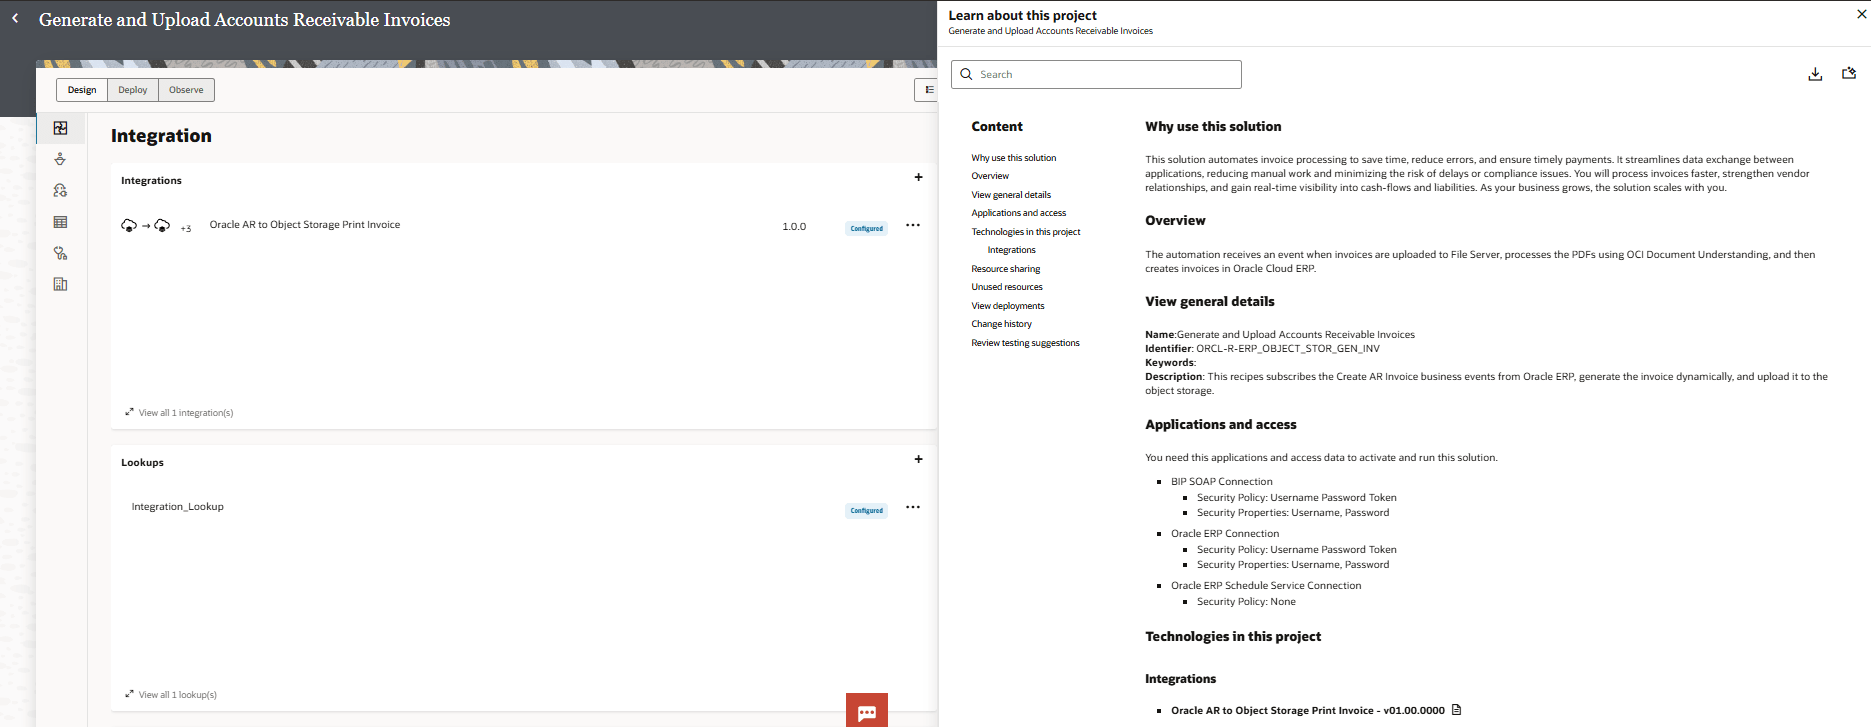1871x727 pixels.
Task: Go back using the header back arrow
Action: (15, 18)
